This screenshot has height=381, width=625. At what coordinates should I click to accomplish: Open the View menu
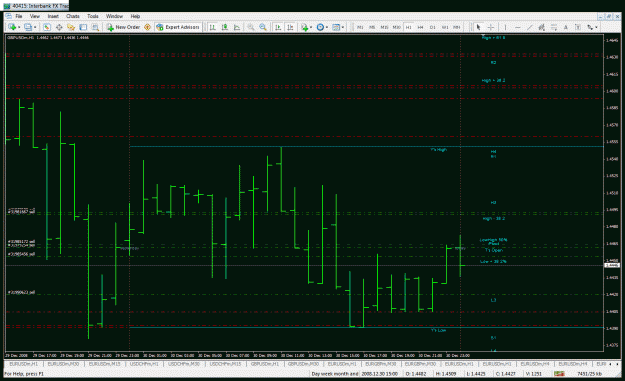coord(35,16)
